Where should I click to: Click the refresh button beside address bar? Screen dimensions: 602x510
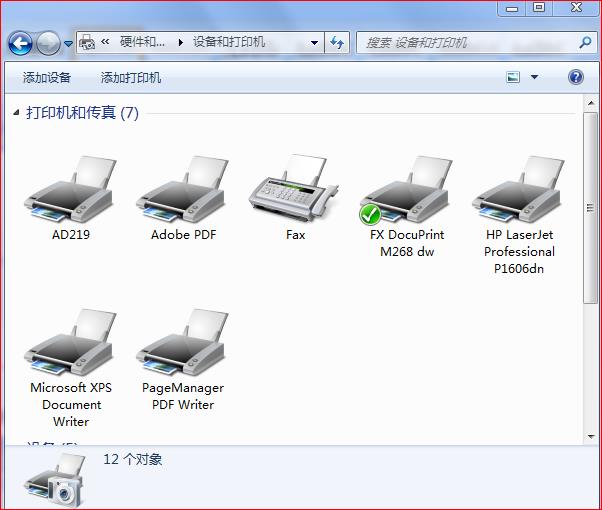pos(337,43)
